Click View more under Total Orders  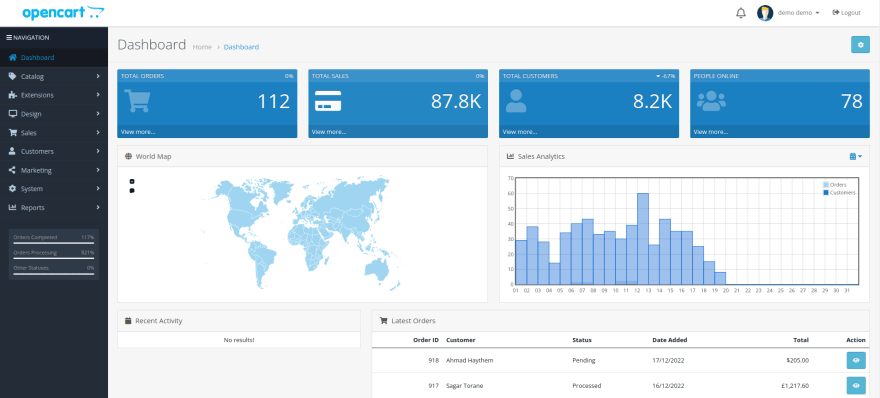138,132
